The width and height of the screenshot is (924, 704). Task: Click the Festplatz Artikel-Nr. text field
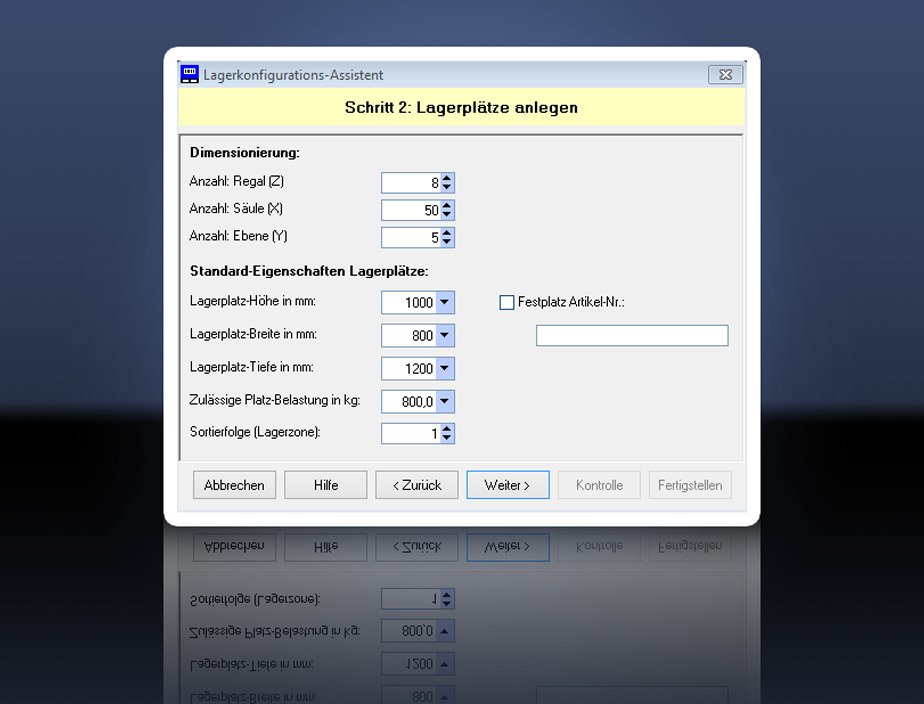[x=632, y=335]
